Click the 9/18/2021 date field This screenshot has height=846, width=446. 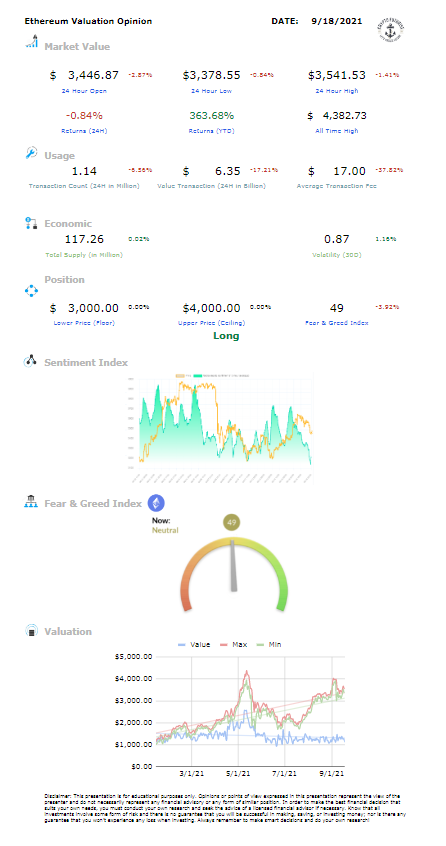tap(337, 21)
